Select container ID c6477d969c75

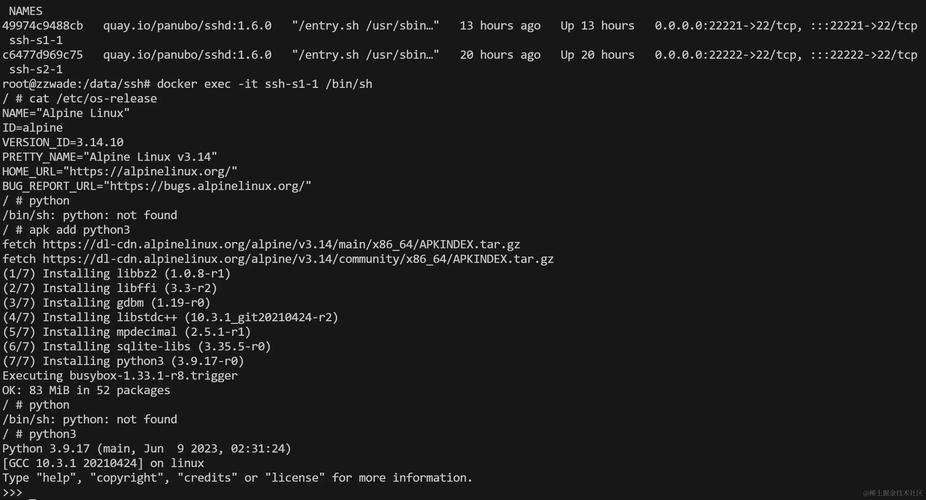tap(43, 55)
